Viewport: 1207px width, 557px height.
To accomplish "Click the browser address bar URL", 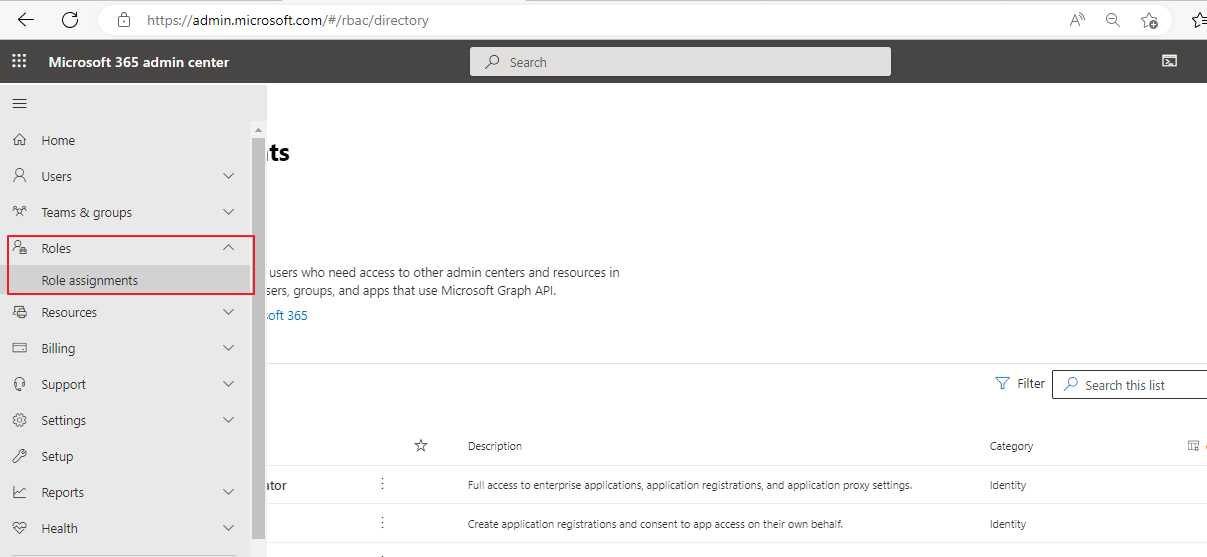I will [x=288, y=20].
